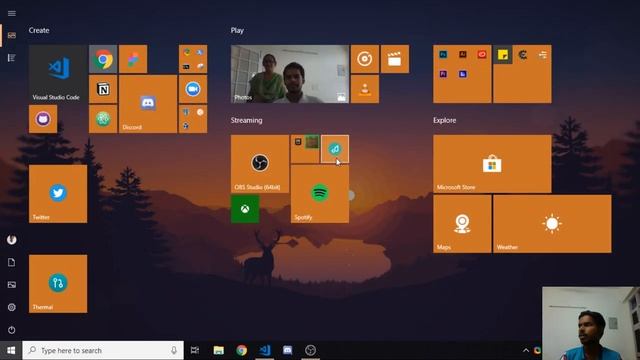The height and width of the screenshot is (360, 640).
Task: Expand the small tile folder above Zoom
Action: click(193, 59)
